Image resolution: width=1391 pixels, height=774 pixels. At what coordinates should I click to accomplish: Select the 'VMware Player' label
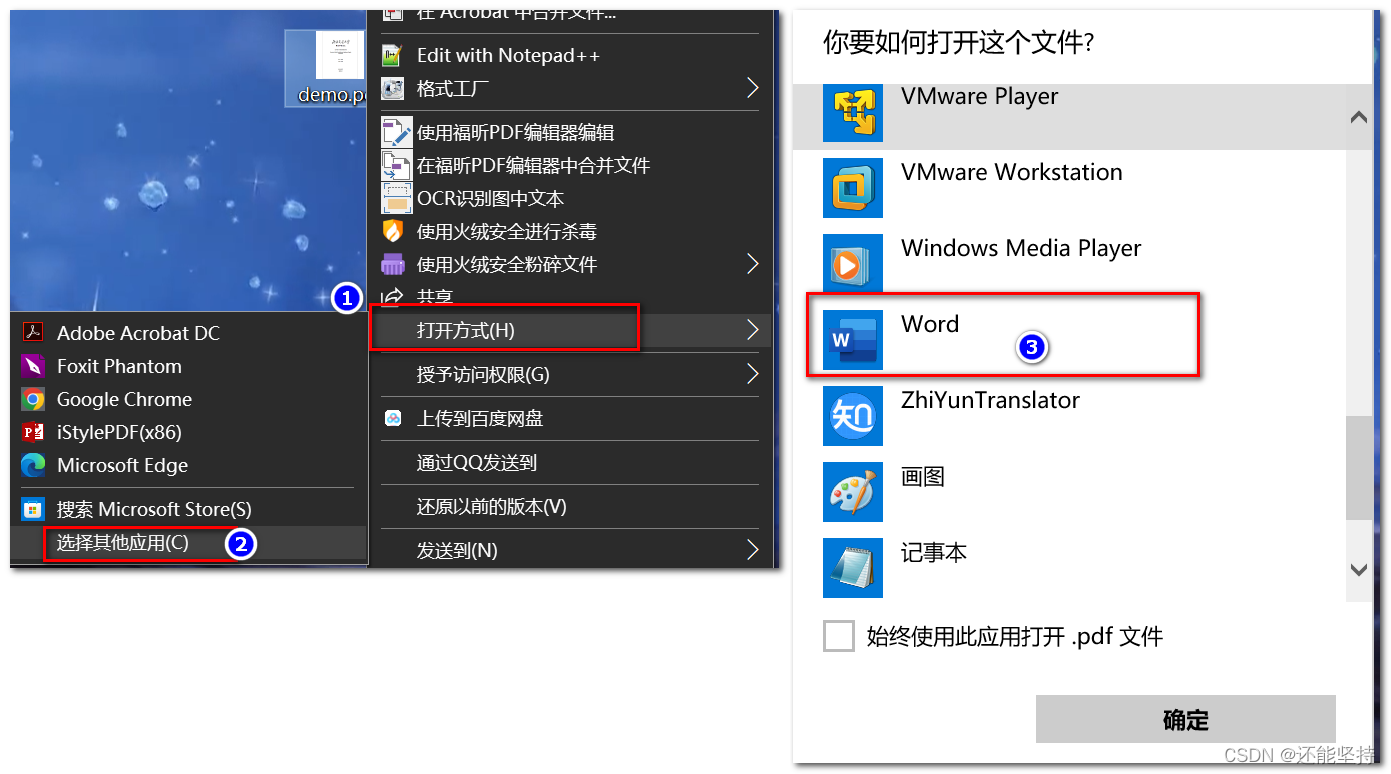980,96
